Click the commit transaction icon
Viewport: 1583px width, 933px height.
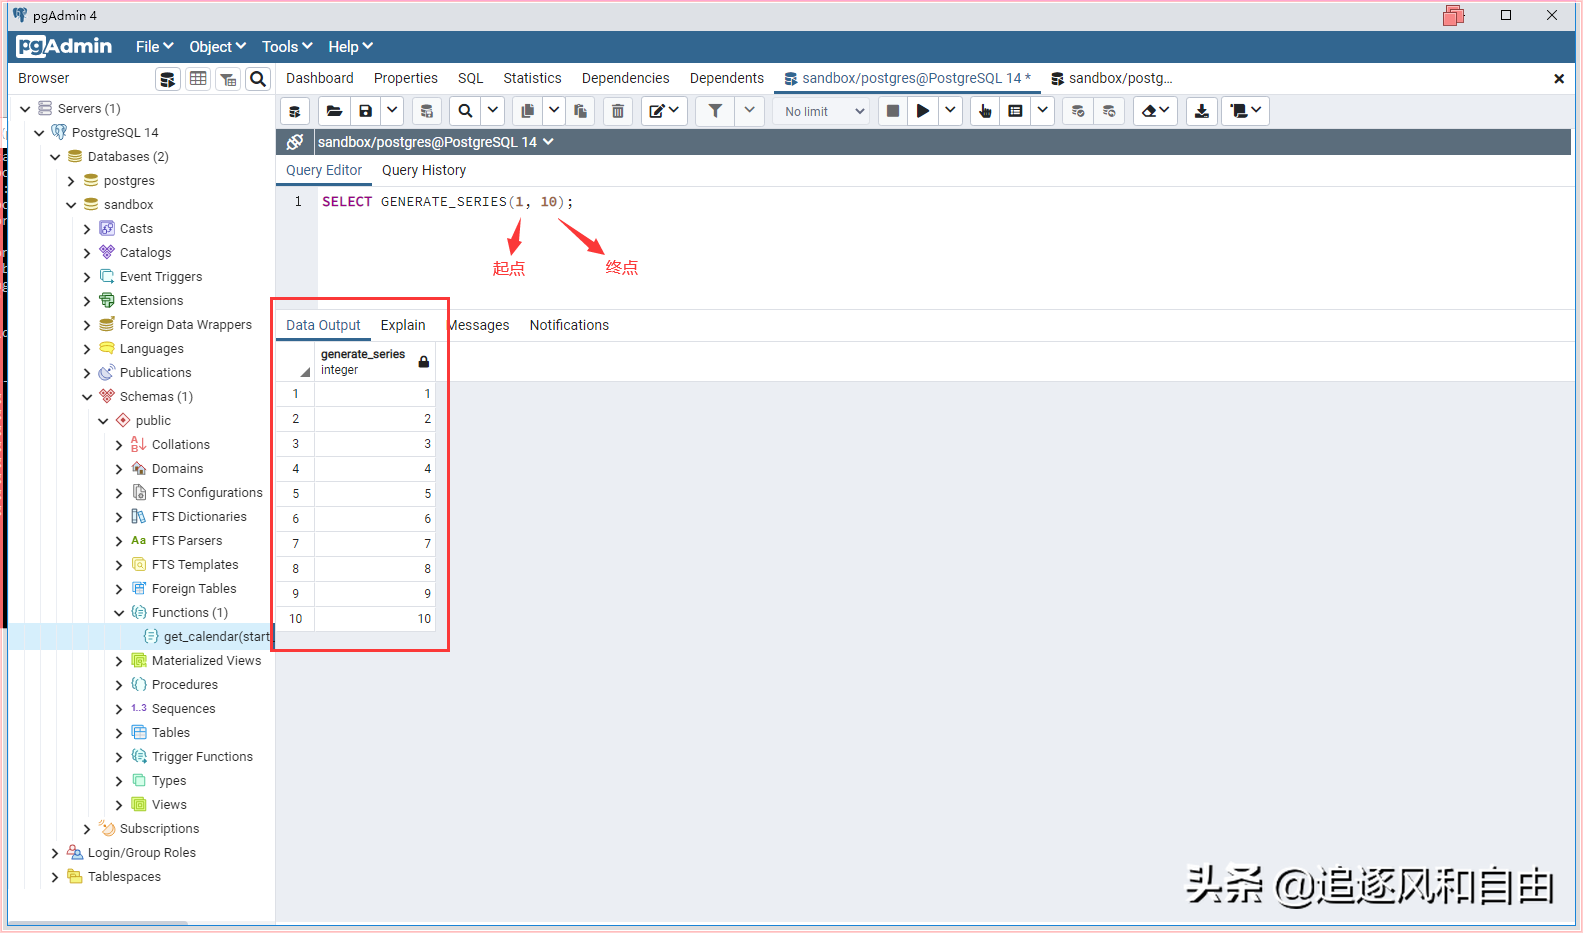(1078, 111)
